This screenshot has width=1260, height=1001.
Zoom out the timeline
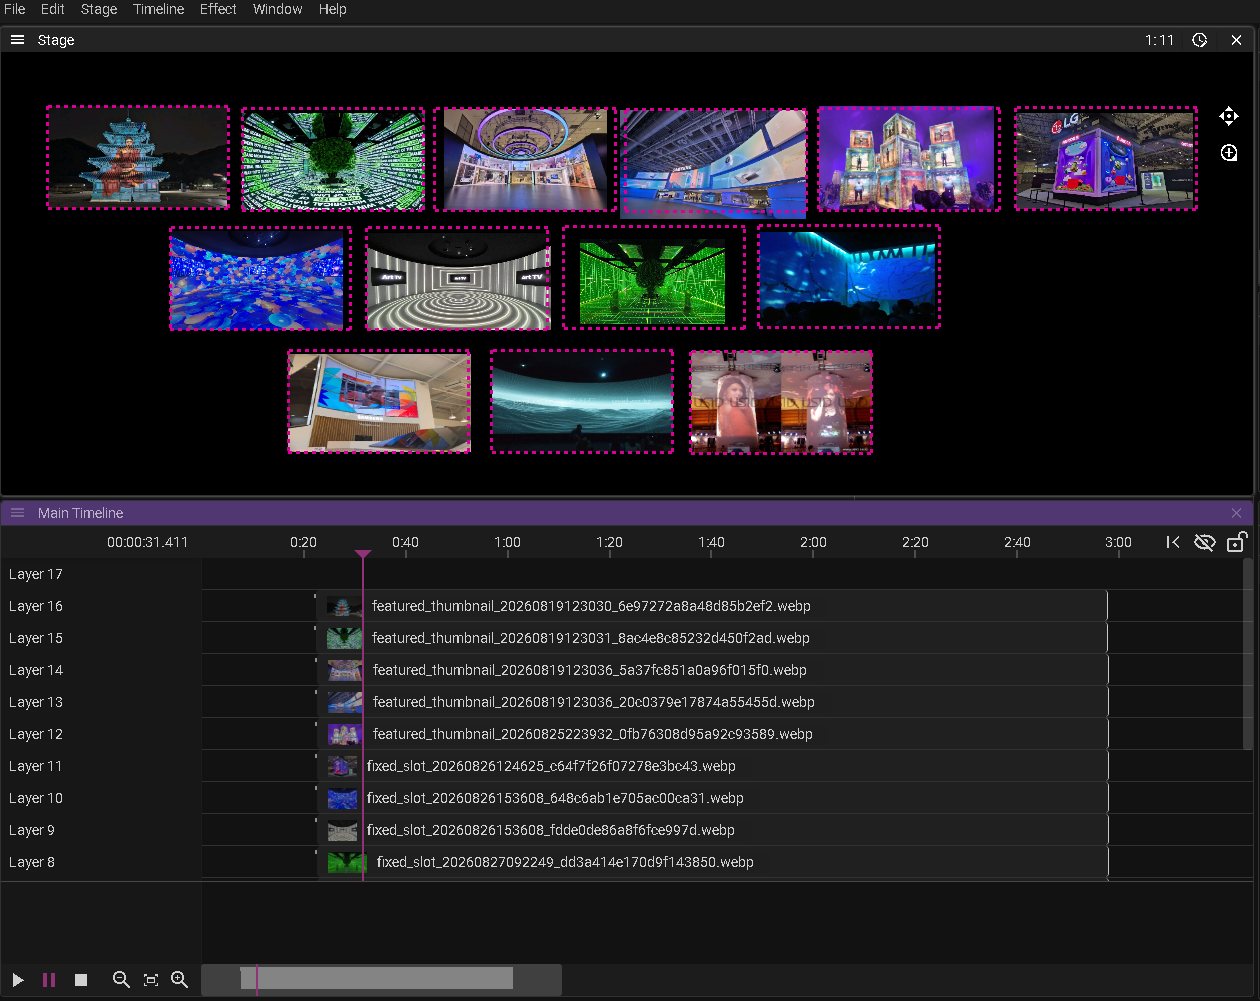121,980
